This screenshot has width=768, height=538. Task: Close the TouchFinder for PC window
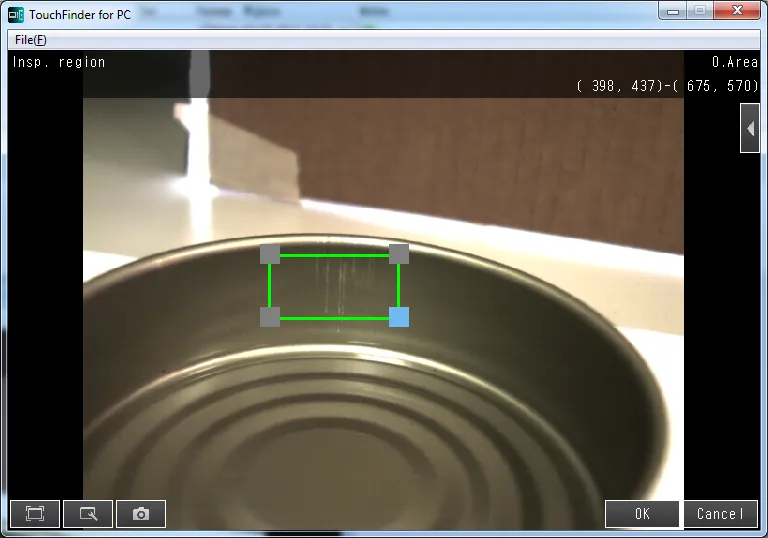tap(738, 11)
